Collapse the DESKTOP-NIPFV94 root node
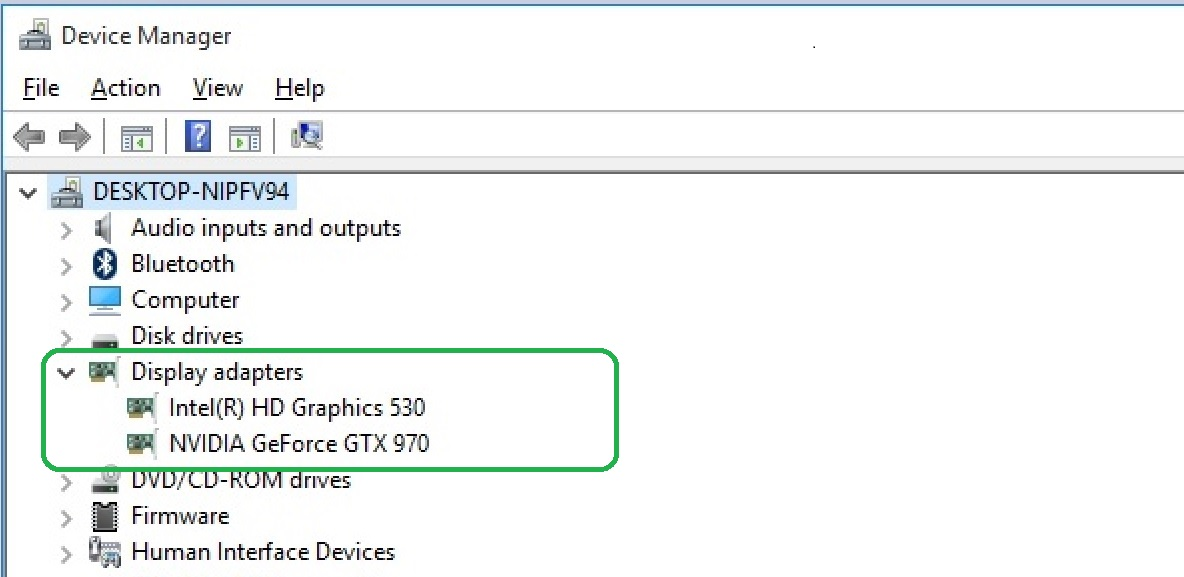The width and height of the screenshot is (1184, 577). [29, 192]
